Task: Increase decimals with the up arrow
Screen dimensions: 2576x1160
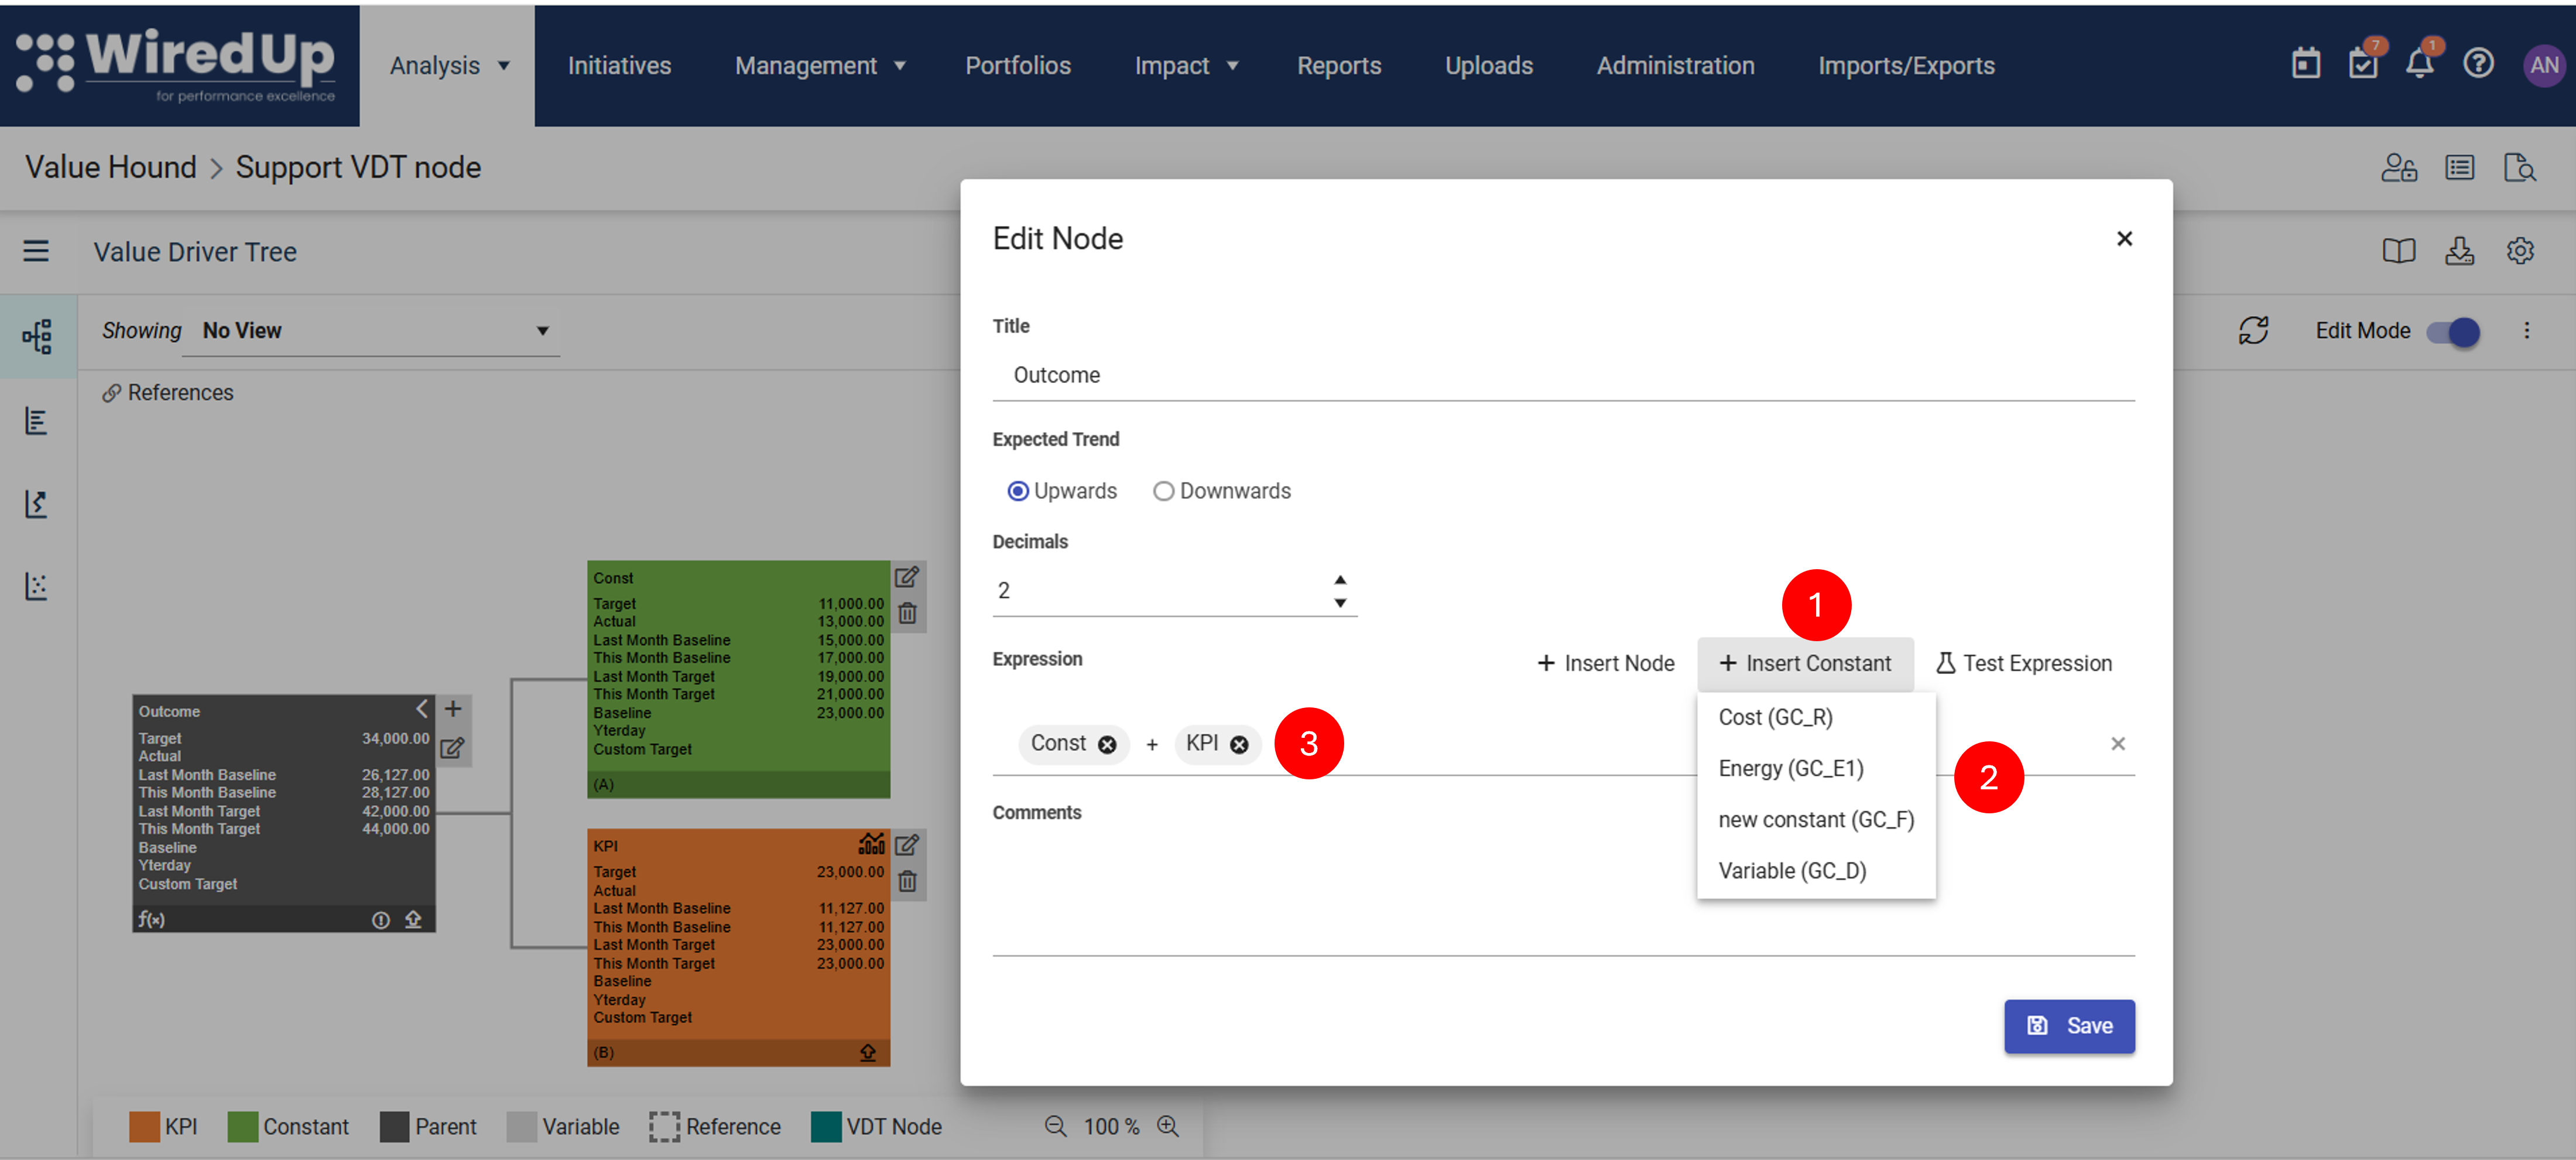Action: (1340, 579)
